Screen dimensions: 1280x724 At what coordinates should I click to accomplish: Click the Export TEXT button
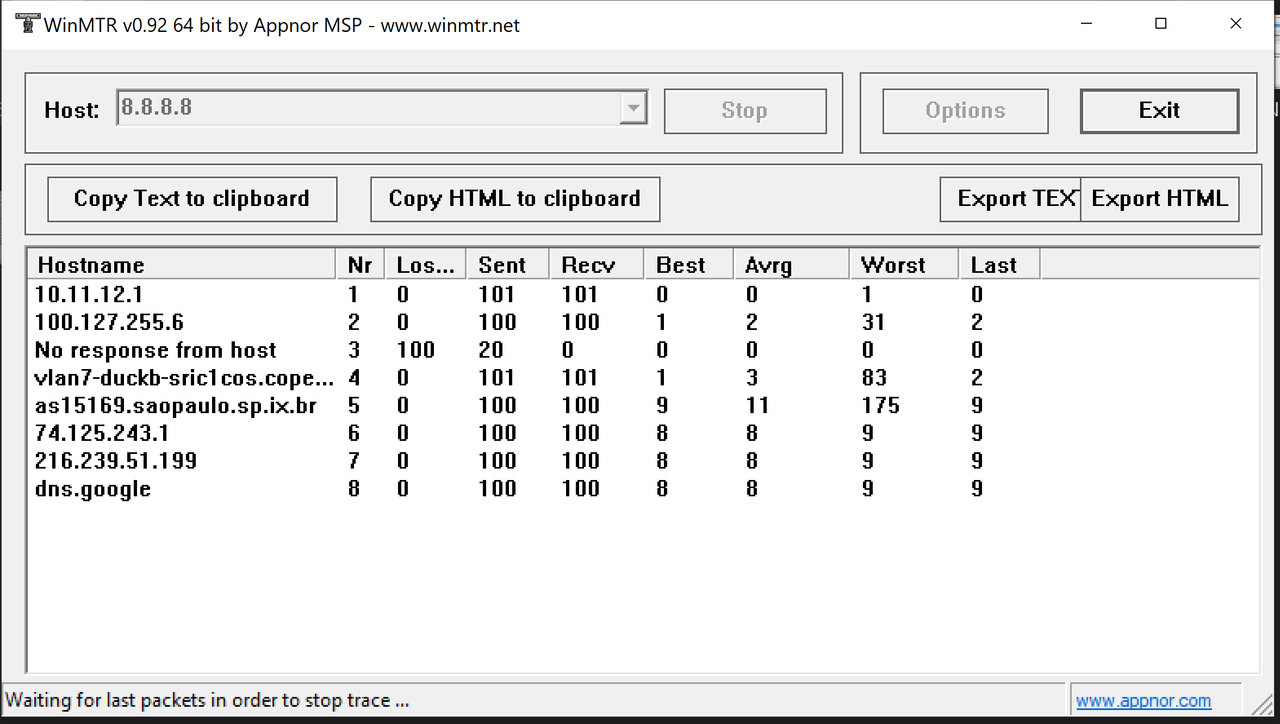pyautogui.click(x=1010, y=199)
